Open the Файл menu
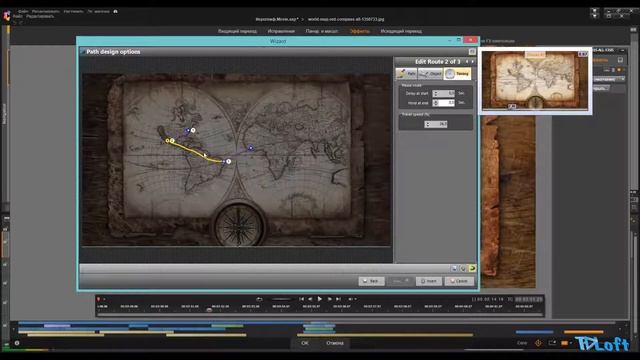 (18, 16)
